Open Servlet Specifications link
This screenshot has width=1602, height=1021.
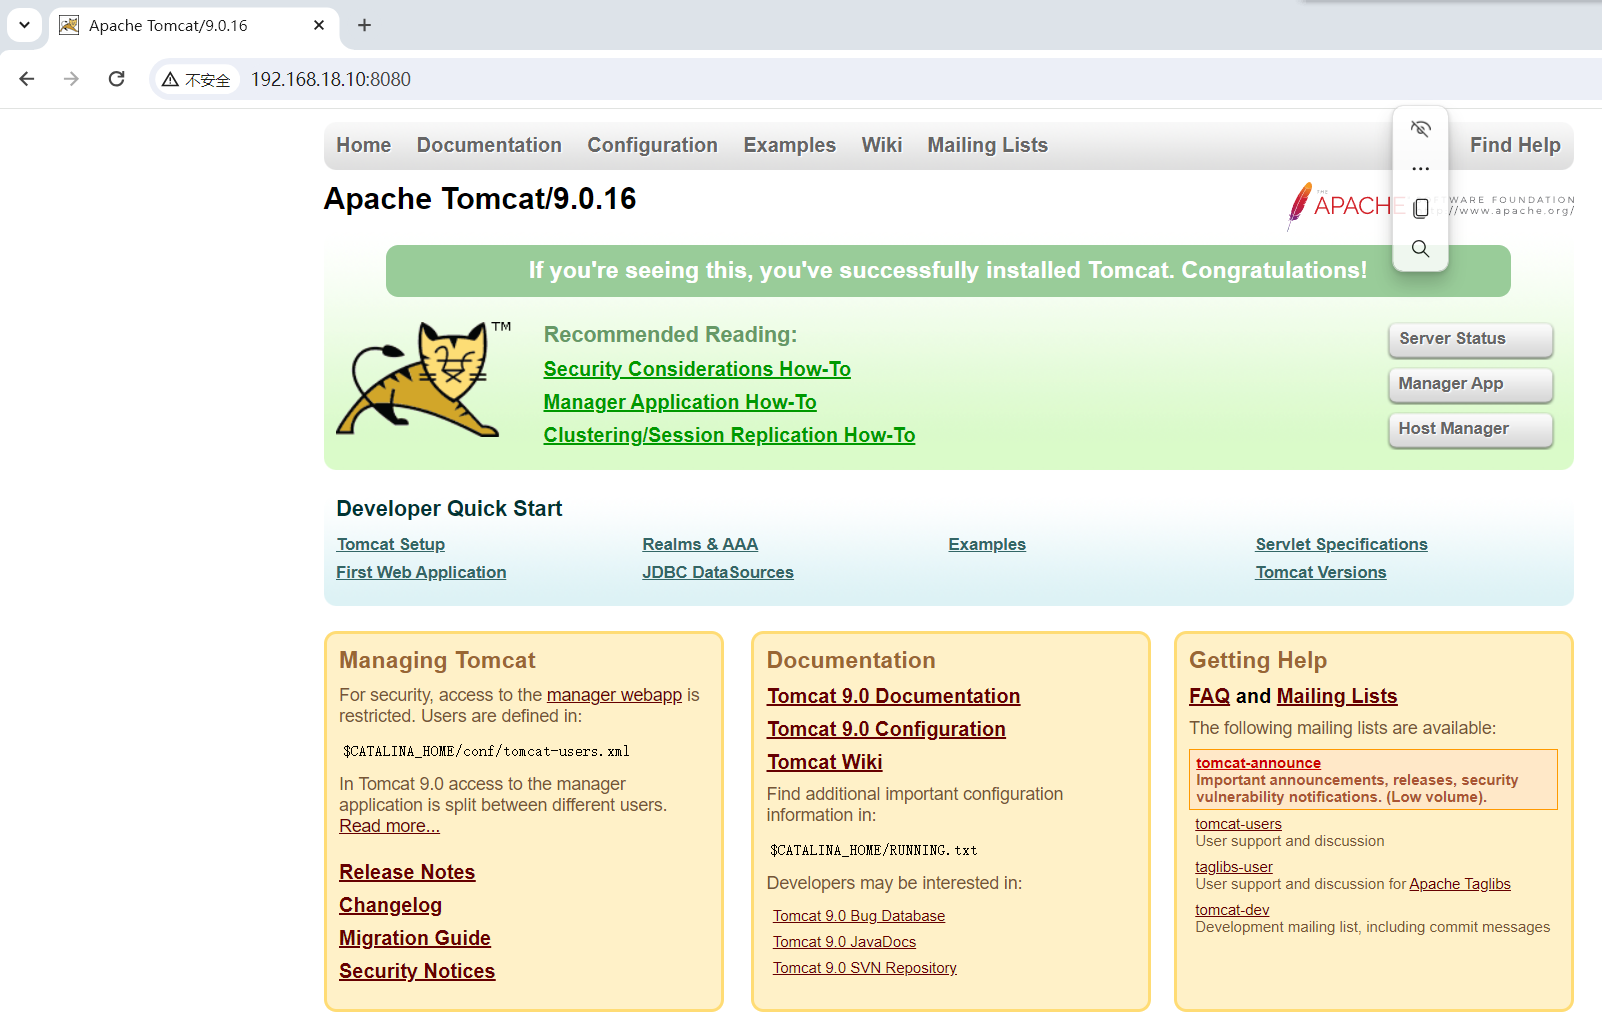(1341, 544)
